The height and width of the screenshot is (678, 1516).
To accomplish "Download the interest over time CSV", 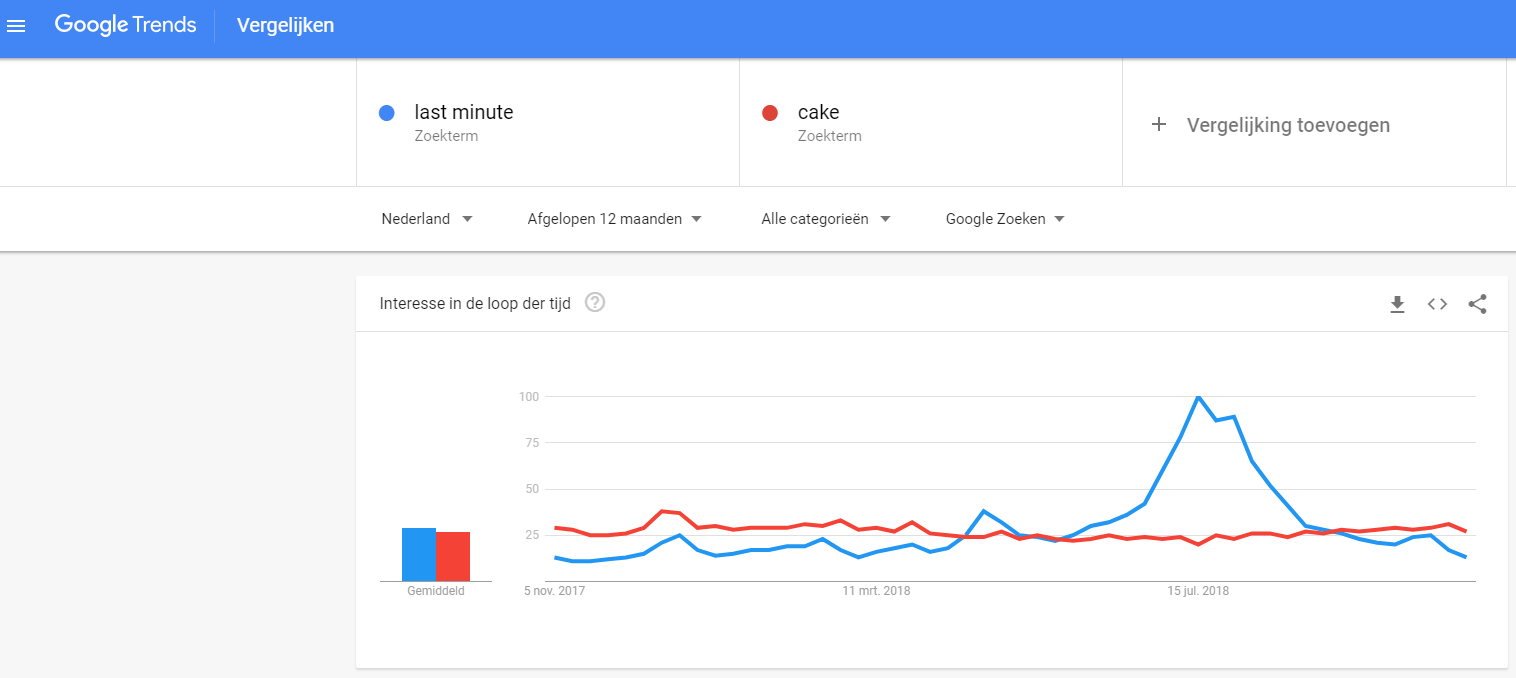I will pos(1397,304).
